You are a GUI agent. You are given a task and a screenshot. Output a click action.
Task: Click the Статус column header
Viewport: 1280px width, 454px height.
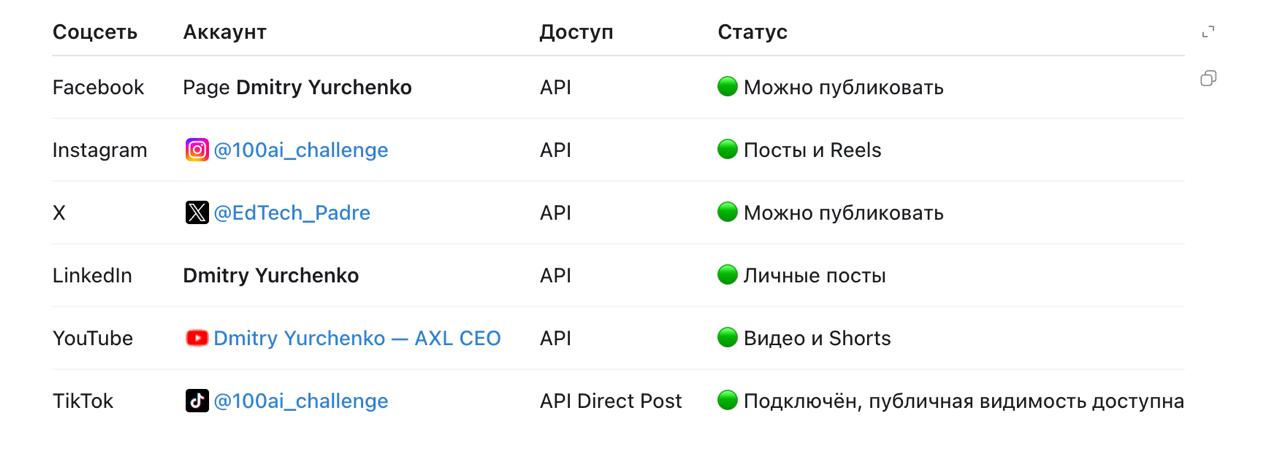coord(753,32)
